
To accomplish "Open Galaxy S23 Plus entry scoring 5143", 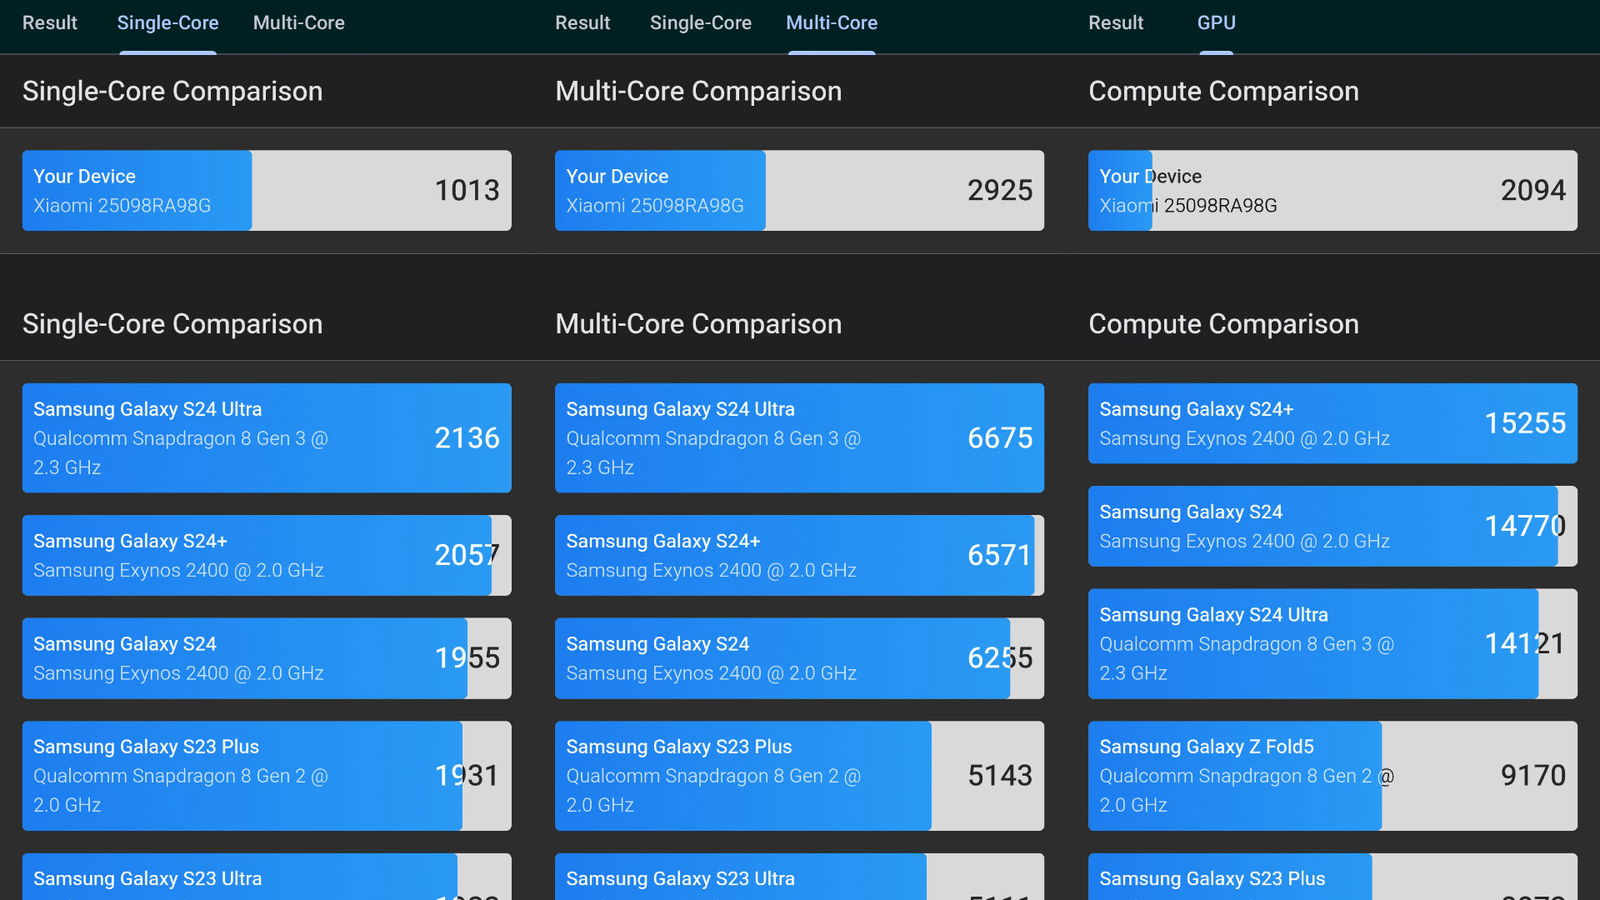I will point(799,775).
